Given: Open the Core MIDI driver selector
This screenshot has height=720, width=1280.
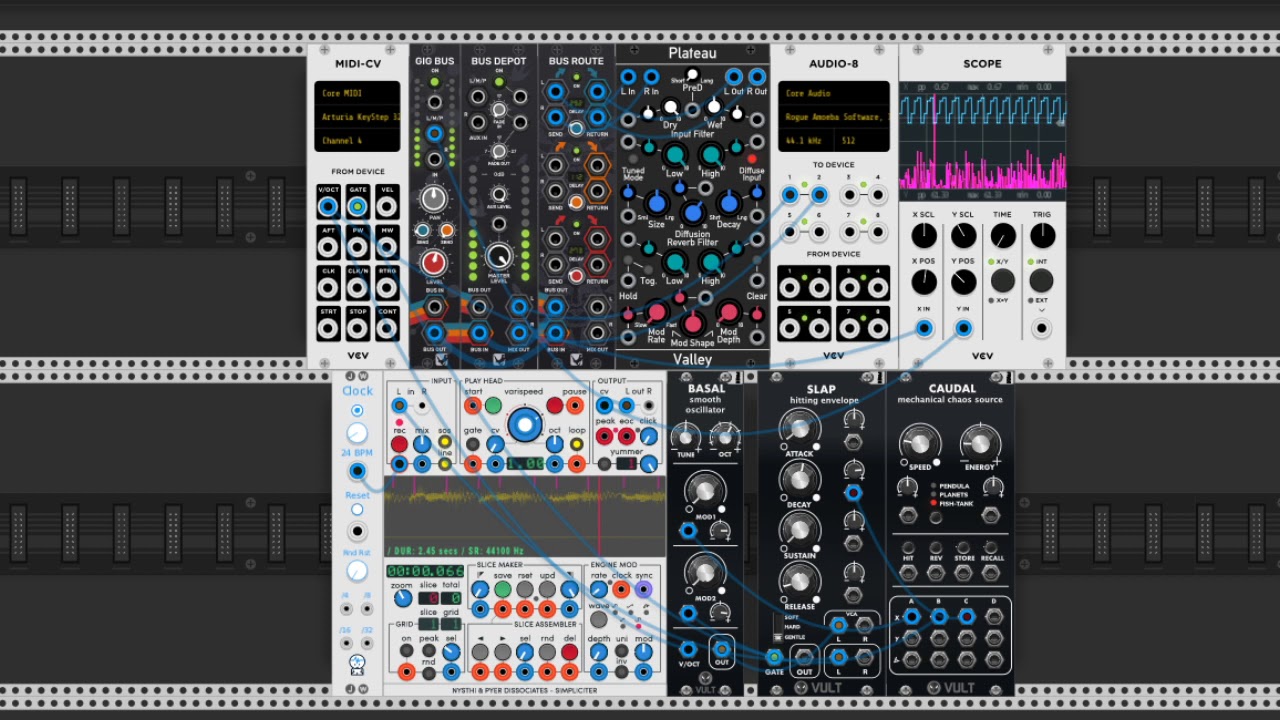Looking at the screenshot, I should tap(357, 93).
